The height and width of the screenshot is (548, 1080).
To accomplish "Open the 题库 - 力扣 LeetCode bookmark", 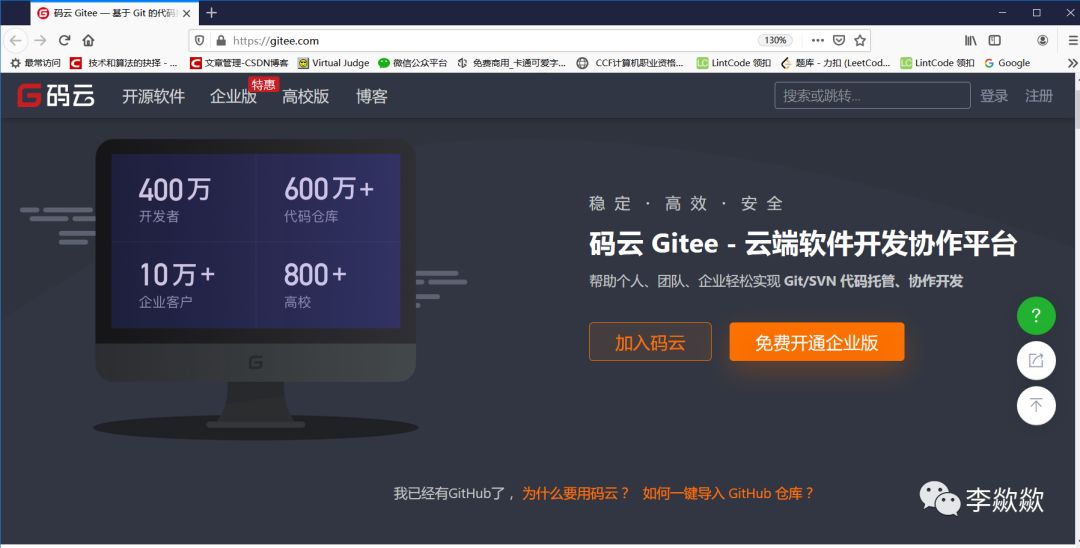I will click(x=835, y=63).
